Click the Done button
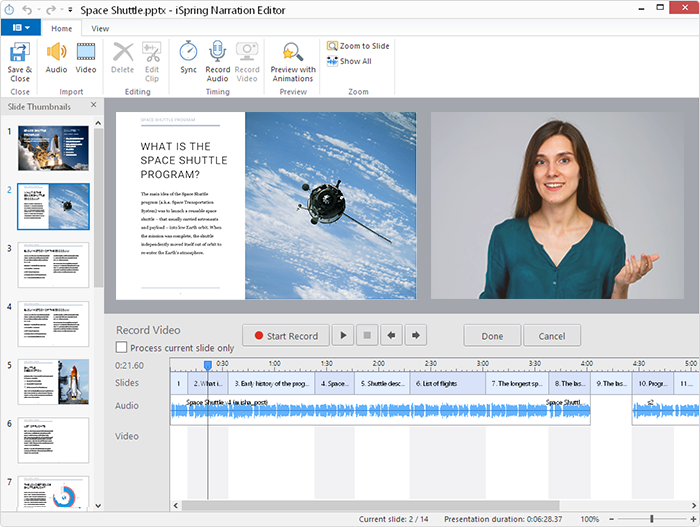Image resolution: width=700 pixels, height=527 pixels. 492,335
